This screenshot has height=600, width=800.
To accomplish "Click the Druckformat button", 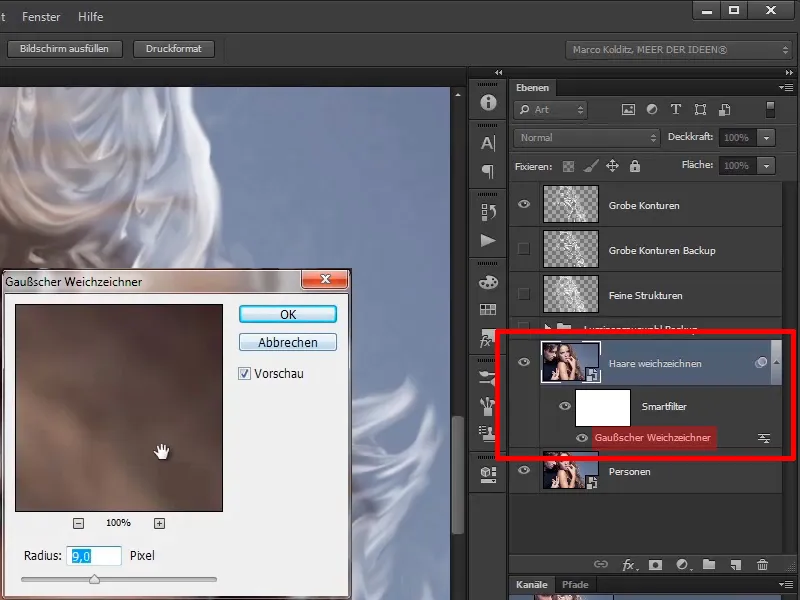I will (x=173, y=49).
